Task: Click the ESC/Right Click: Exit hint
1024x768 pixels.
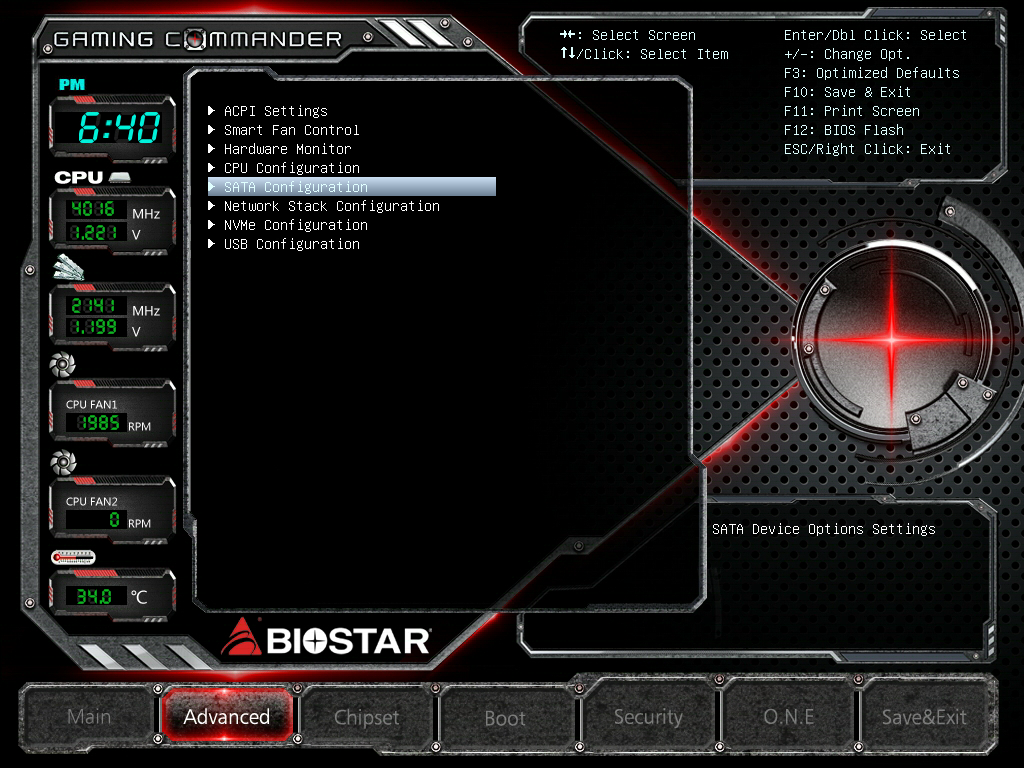Action: [867, 149]
